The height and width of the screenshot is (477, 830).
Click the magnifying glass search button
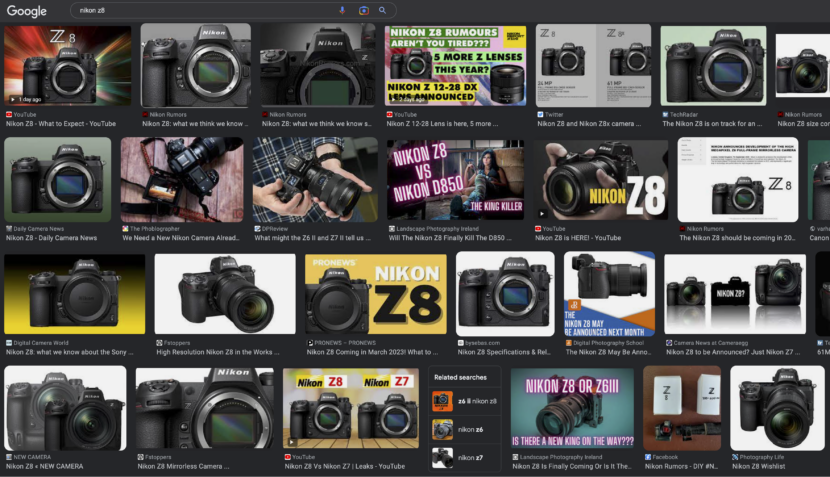click(x=382, y=10)
